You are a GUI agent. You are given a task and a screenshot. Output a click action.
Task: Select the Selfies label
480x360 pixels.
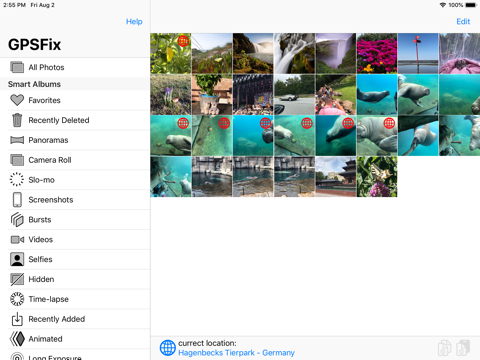40,259
